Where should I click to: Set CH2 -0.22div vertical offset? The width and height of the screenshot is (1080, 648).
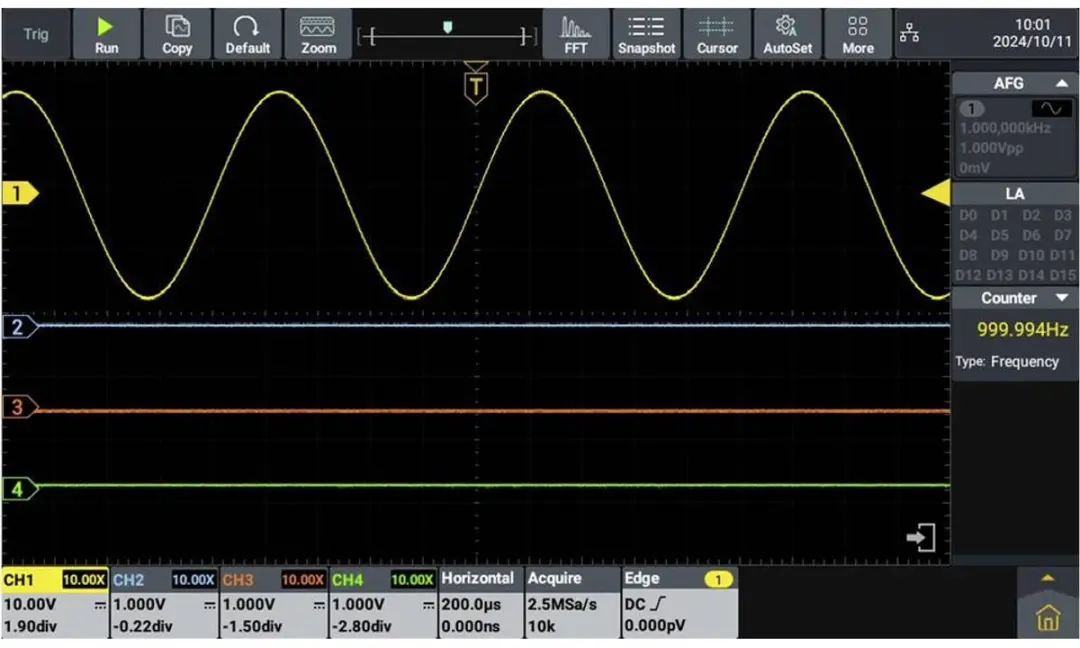[143, 627]
